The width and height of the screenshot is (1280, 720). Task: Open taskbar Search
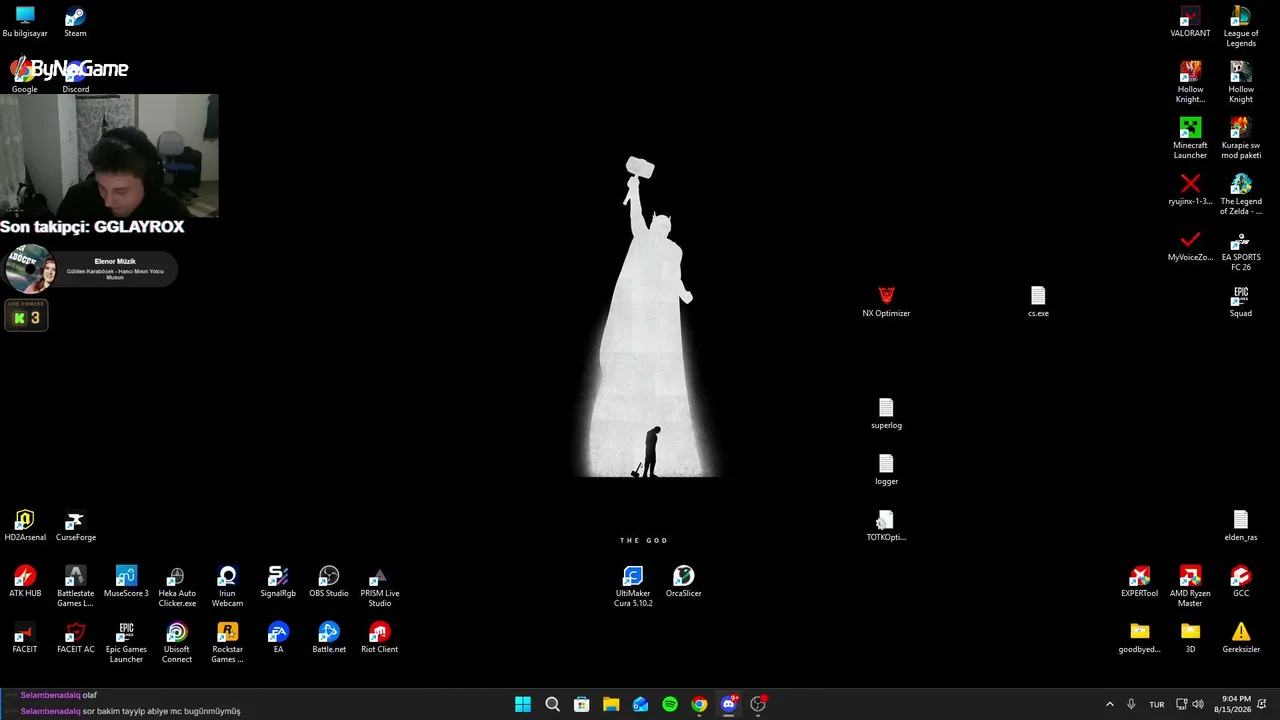[552, 704]
